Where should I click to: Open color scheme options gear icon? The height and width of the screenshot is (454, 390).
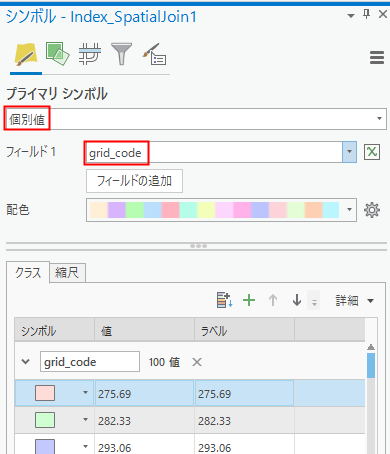click(372, 210)
